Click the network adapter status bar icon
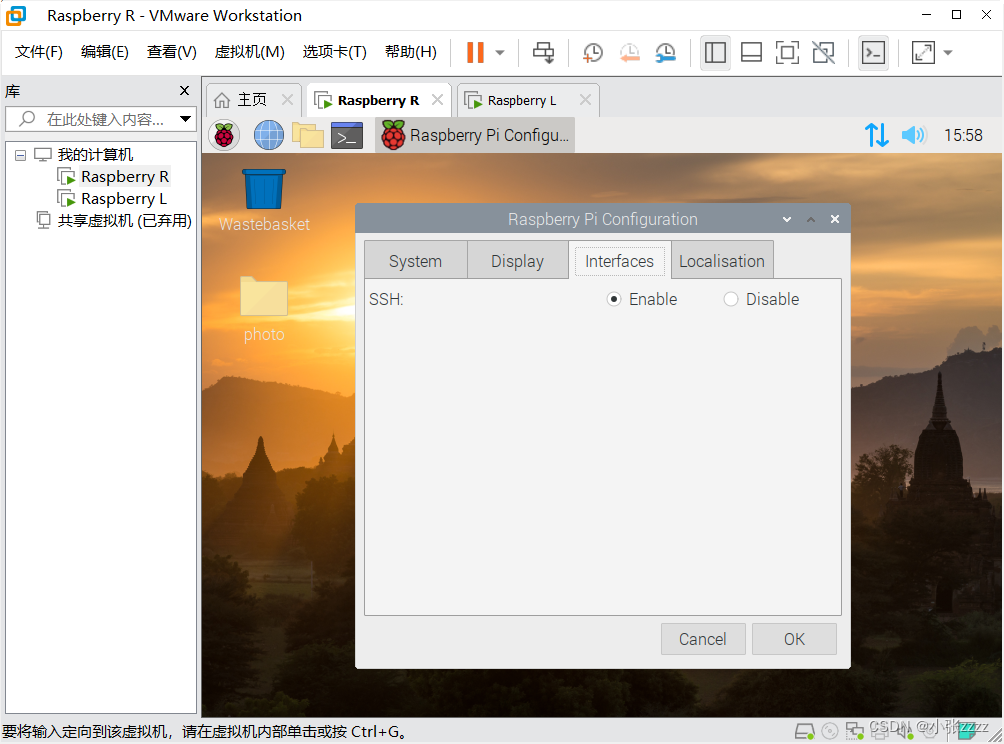 coord(854,731)
